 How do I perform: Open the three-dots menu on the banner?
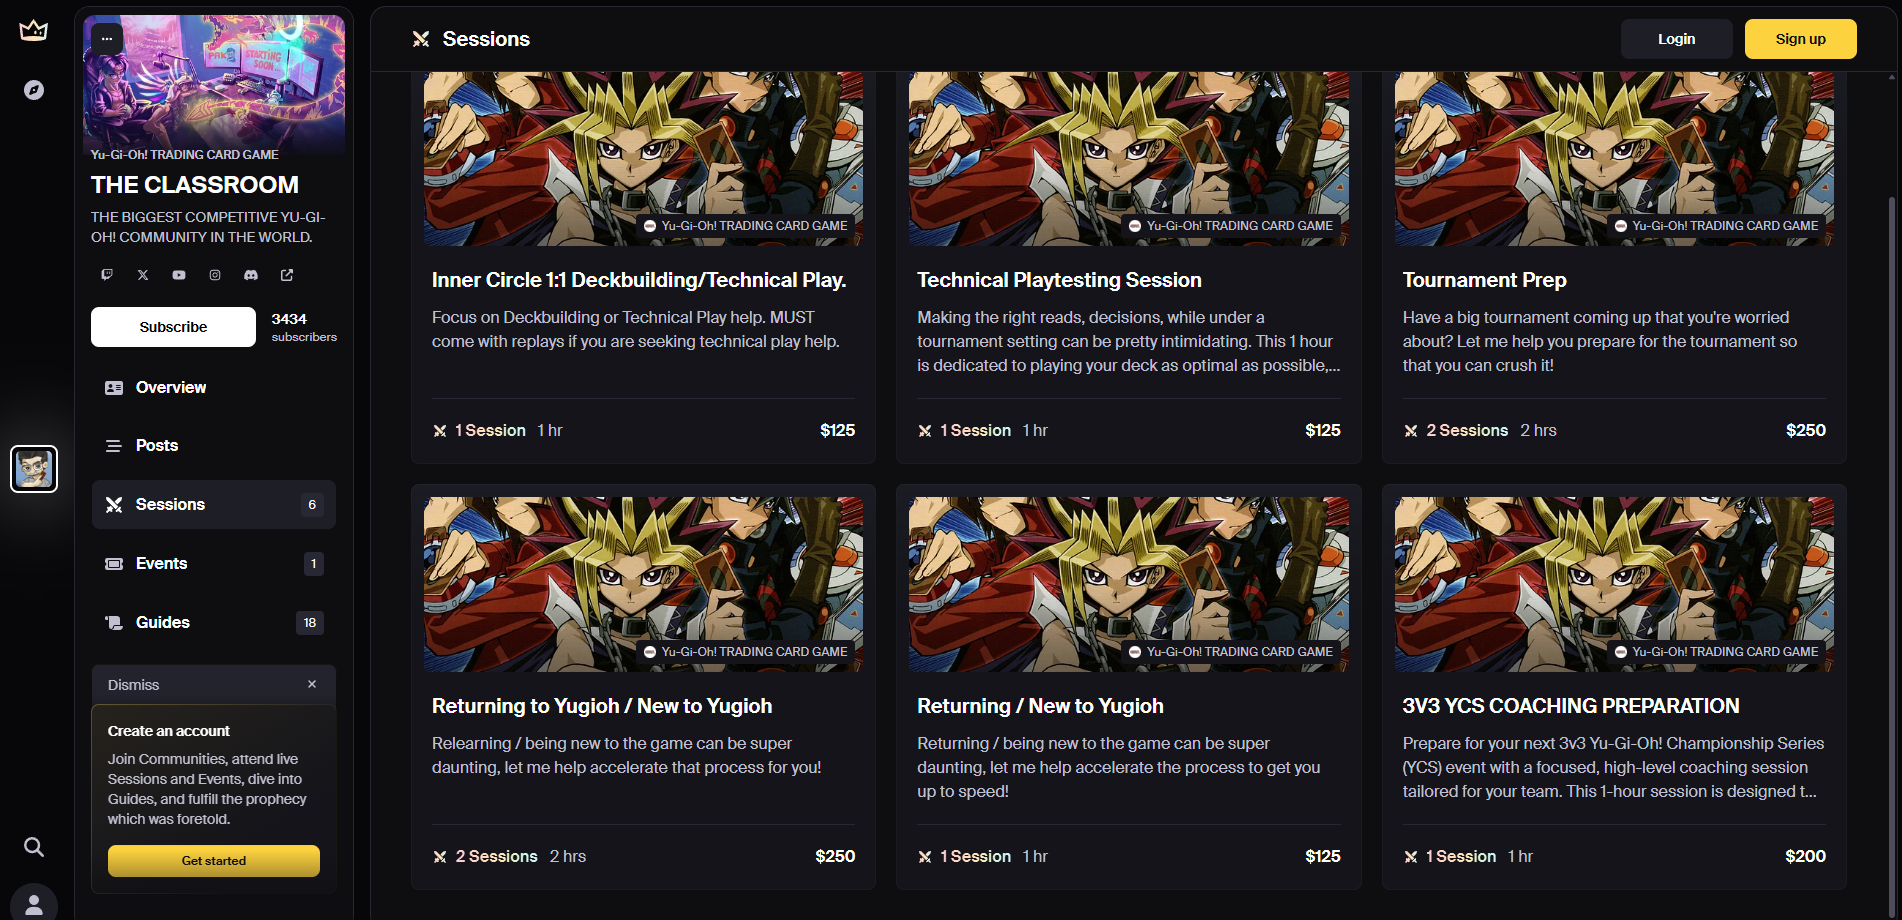107,39
